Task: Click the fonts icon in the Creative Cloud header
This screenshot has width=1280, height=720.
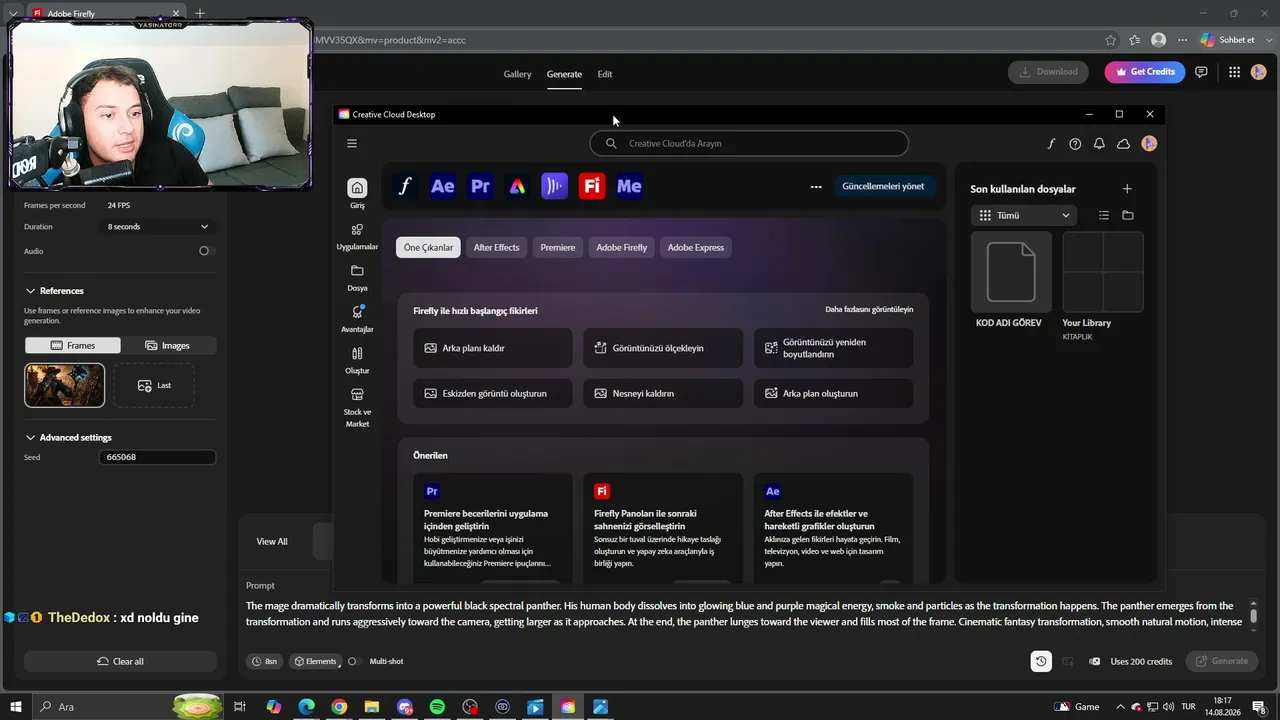Action: [x=1051, y=144]
